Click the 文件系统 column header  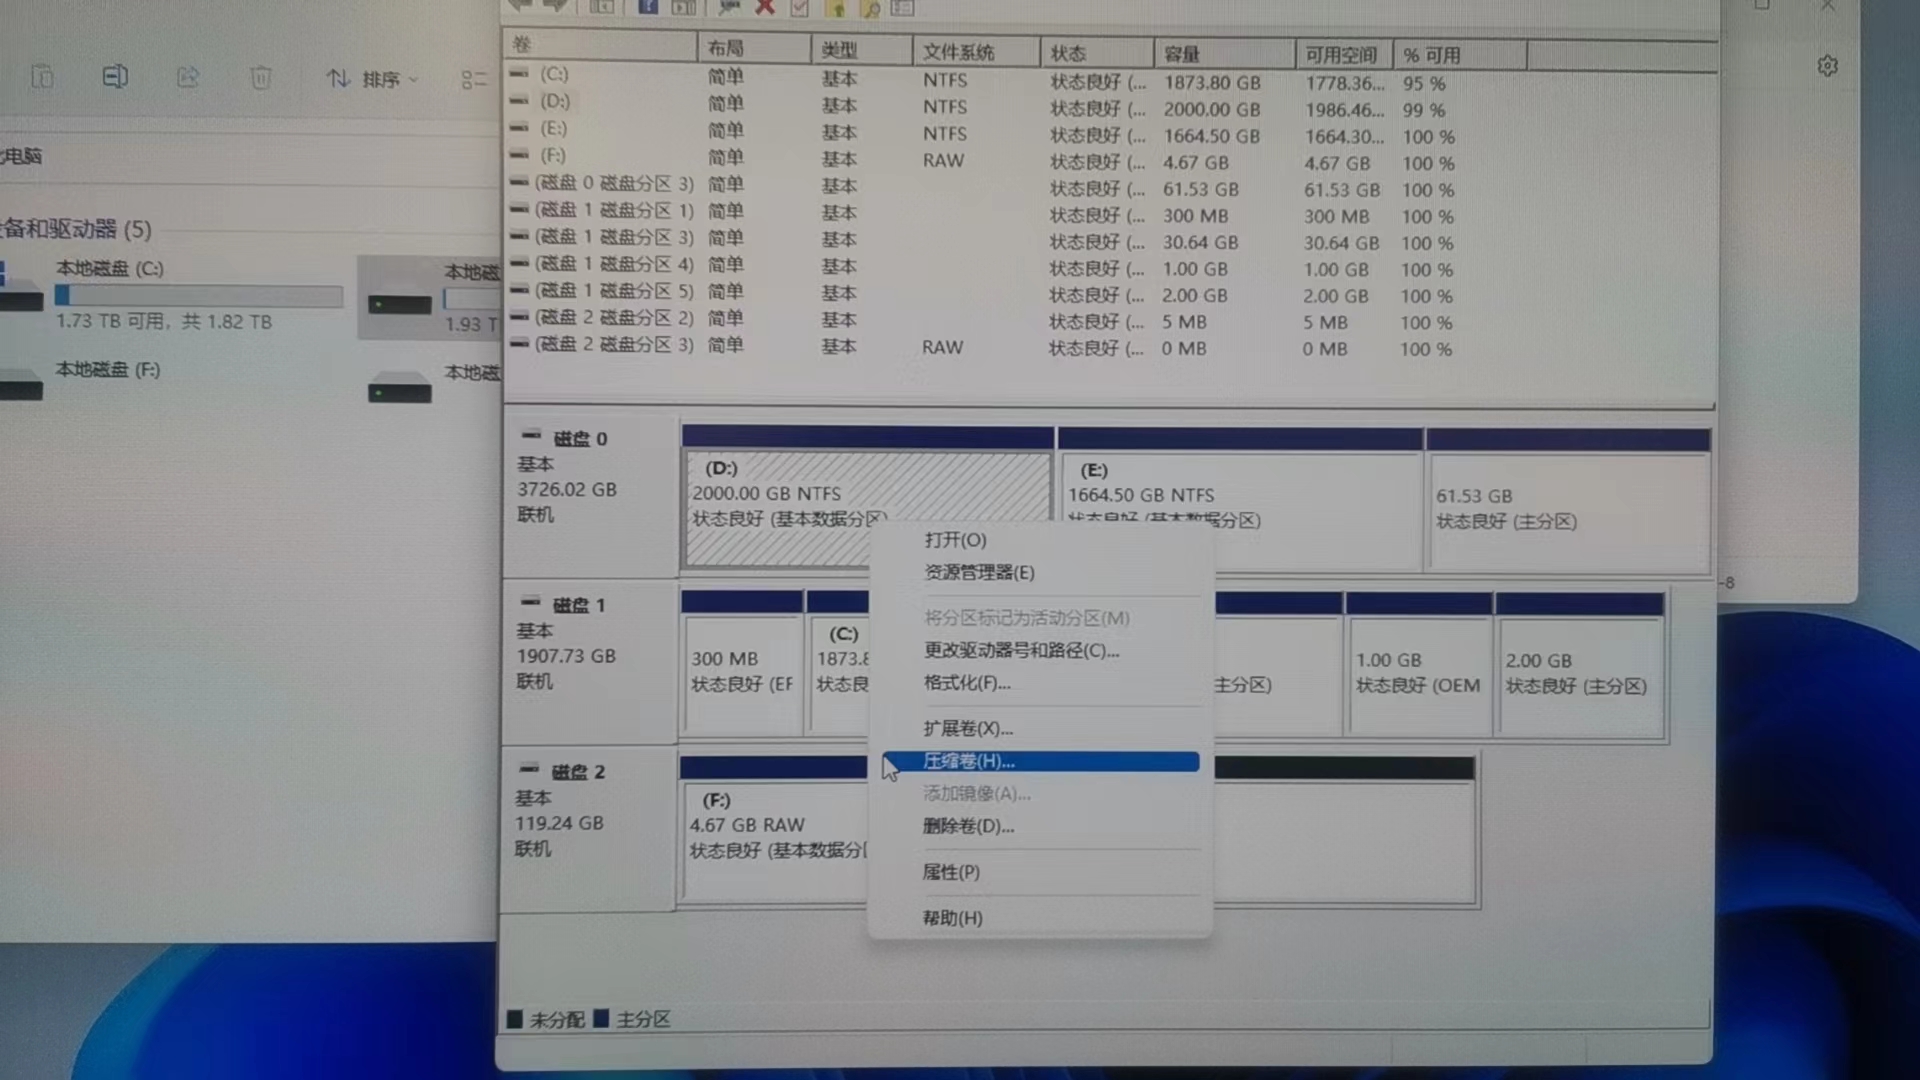(x=958, y=52)
